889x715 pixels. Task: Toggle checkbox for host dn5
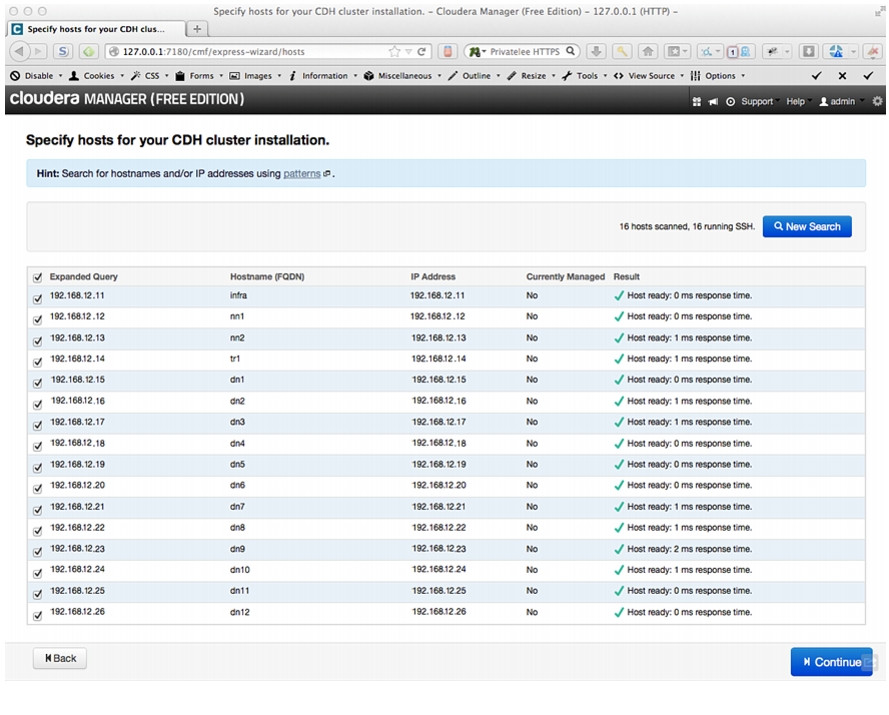[37, 468]
